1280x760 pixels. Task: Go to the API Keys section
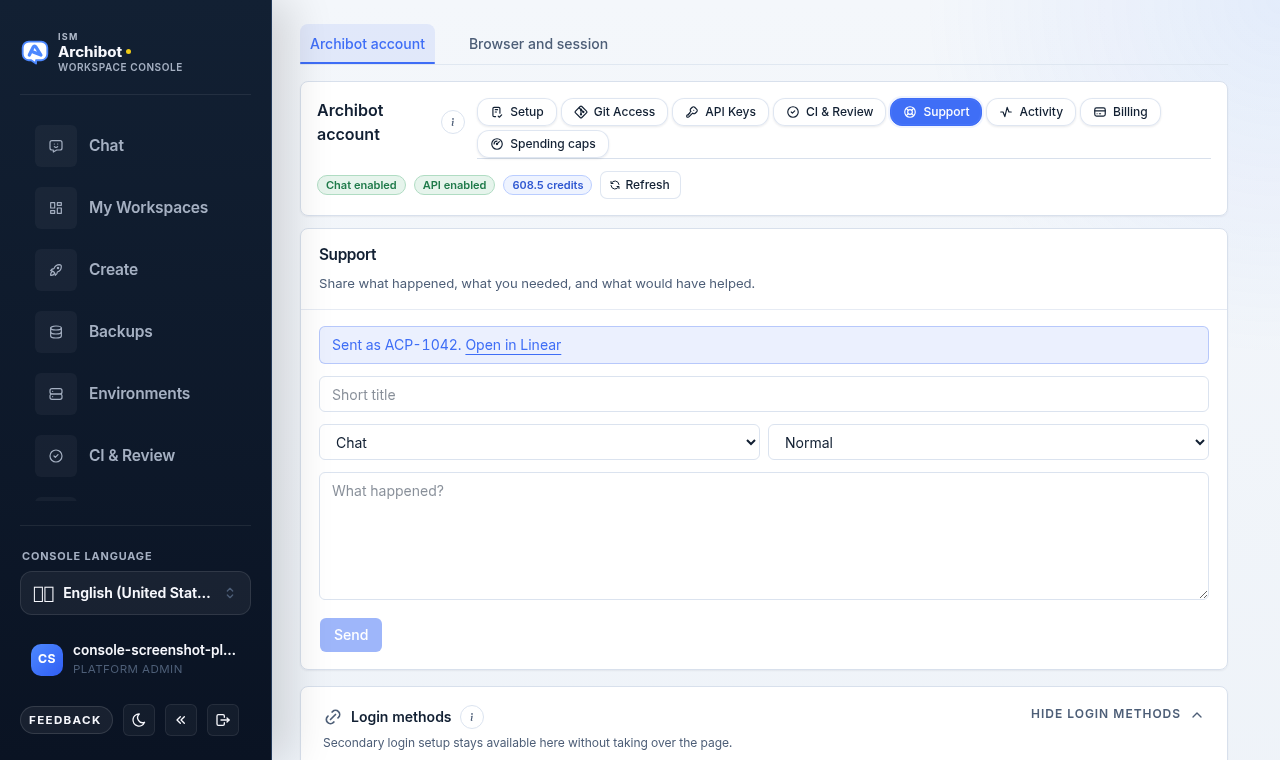point(720,112)
